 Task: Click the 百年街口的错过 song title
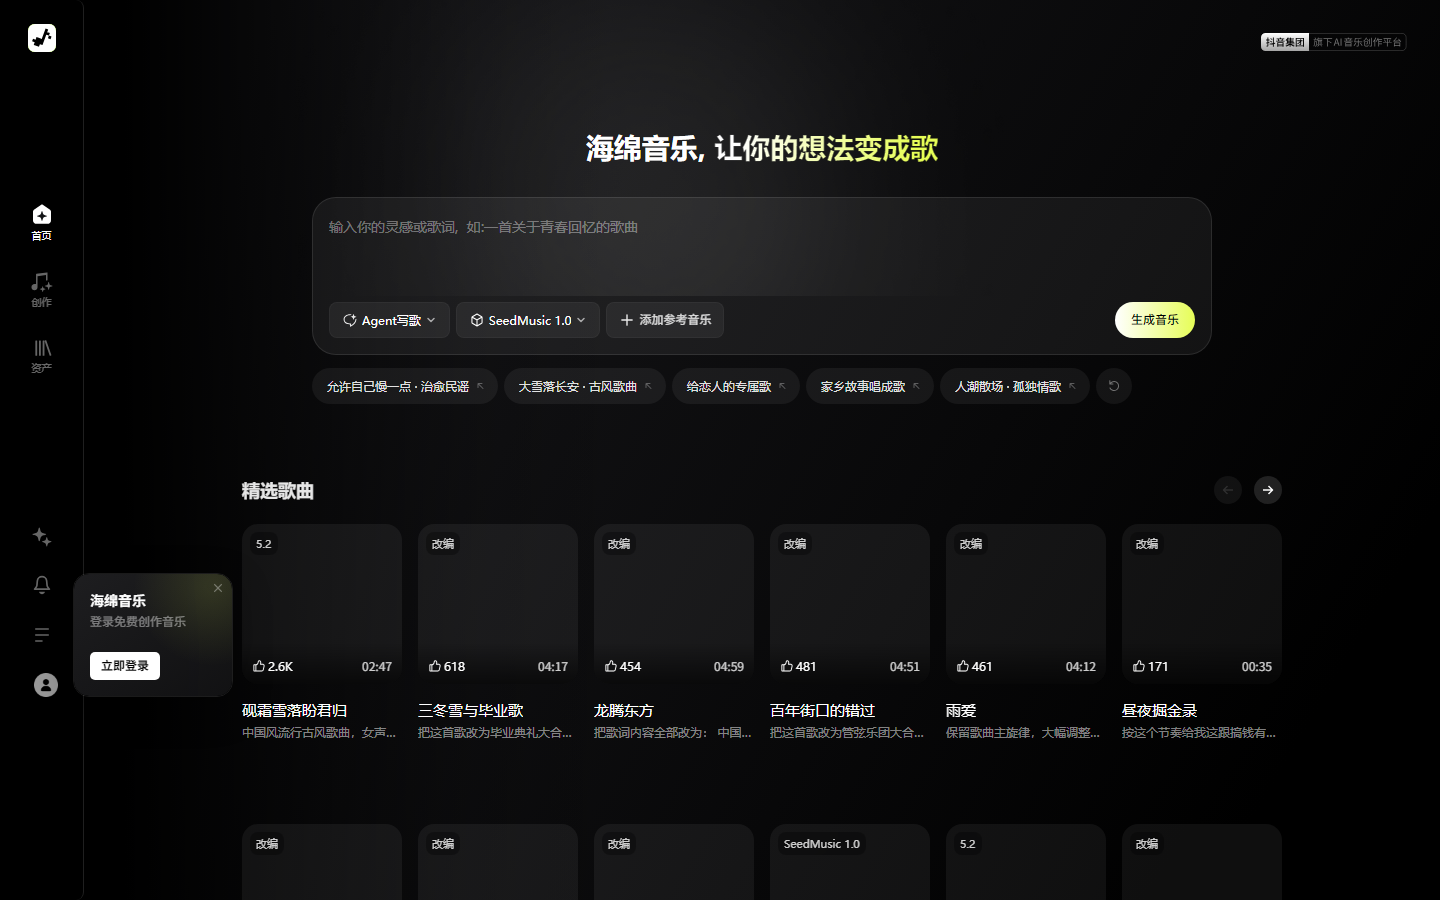pos(823,710)
